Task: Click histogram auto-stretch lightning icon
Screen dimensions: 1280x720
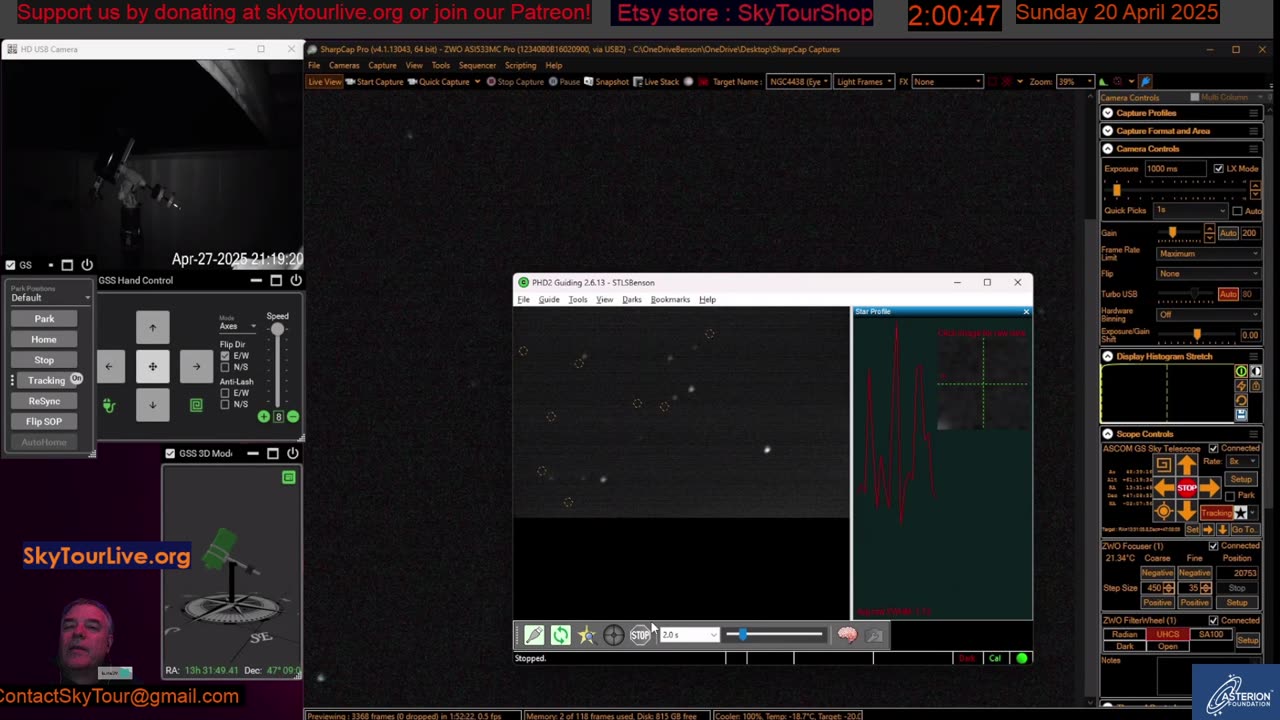Action: [x=1241, y=385]
